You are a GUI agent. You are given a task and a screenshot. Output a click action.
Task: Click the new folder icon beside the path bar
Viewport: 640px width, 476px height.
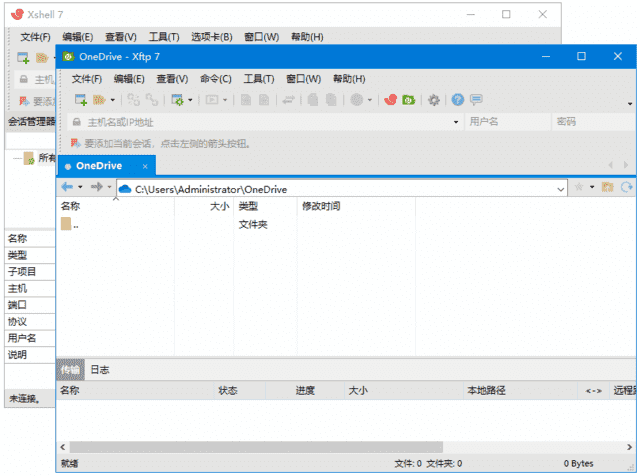pos(608,187)
